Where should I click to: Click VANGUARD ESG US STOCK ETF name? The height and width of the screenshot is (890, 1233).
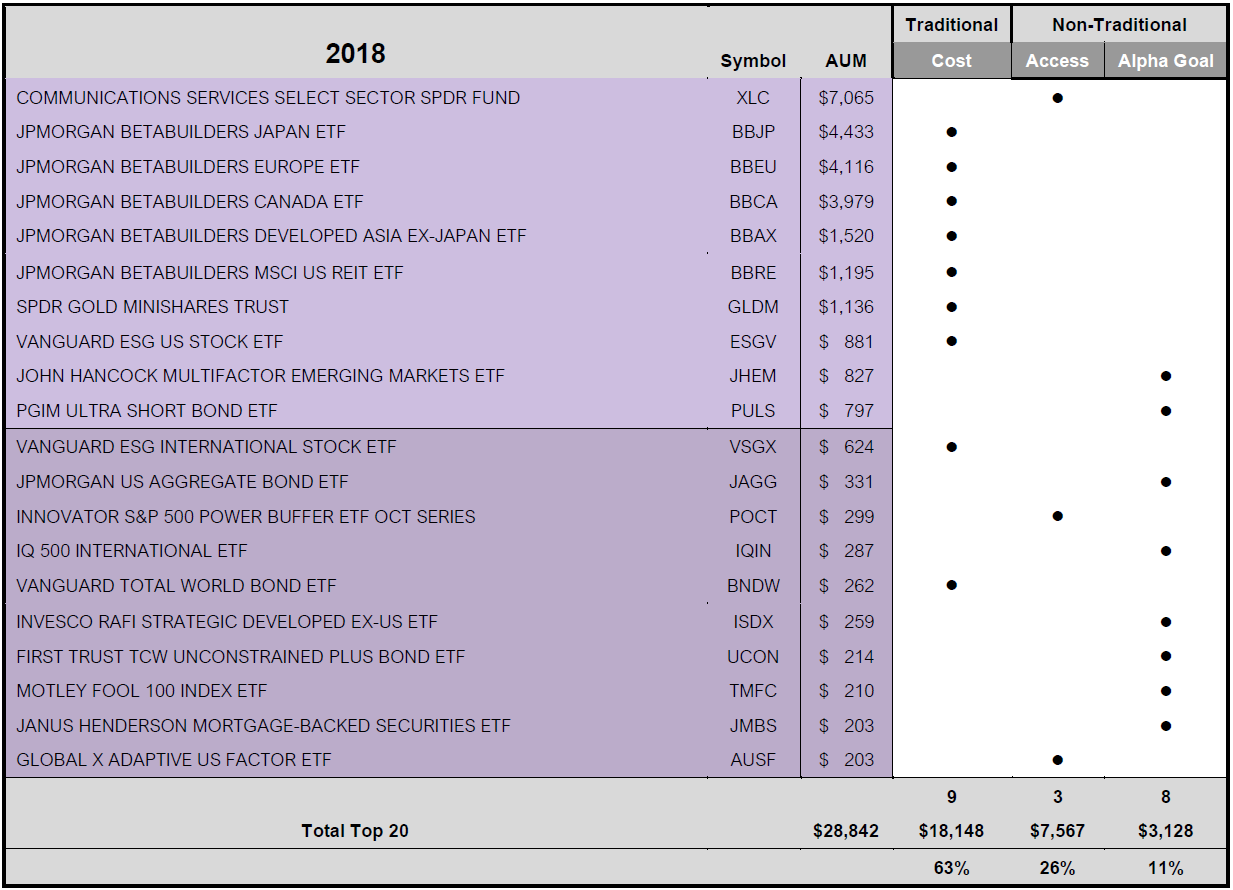150,342
